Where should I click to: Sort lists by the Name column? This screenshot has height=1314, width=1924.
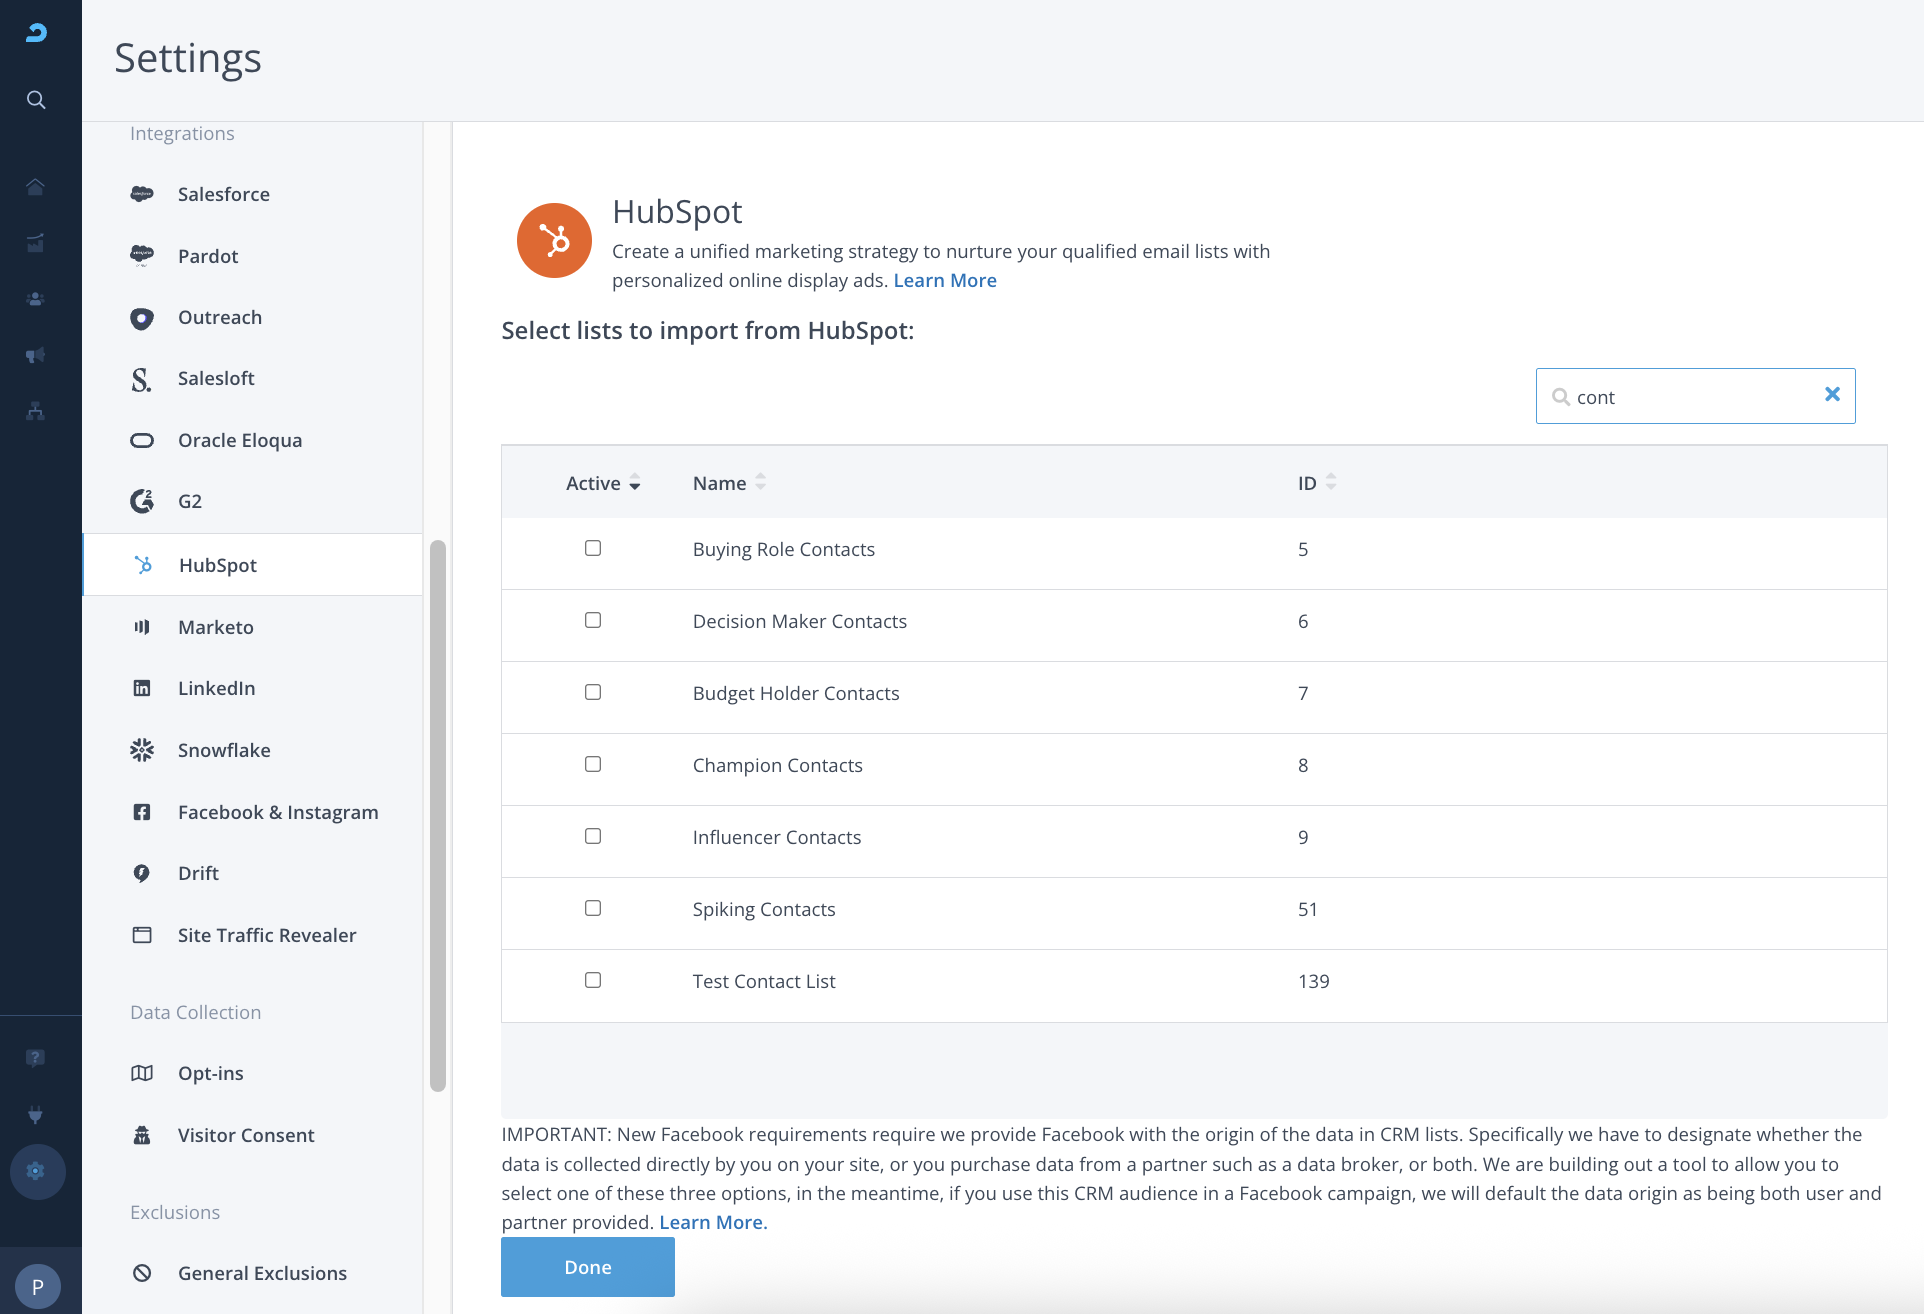760,482
